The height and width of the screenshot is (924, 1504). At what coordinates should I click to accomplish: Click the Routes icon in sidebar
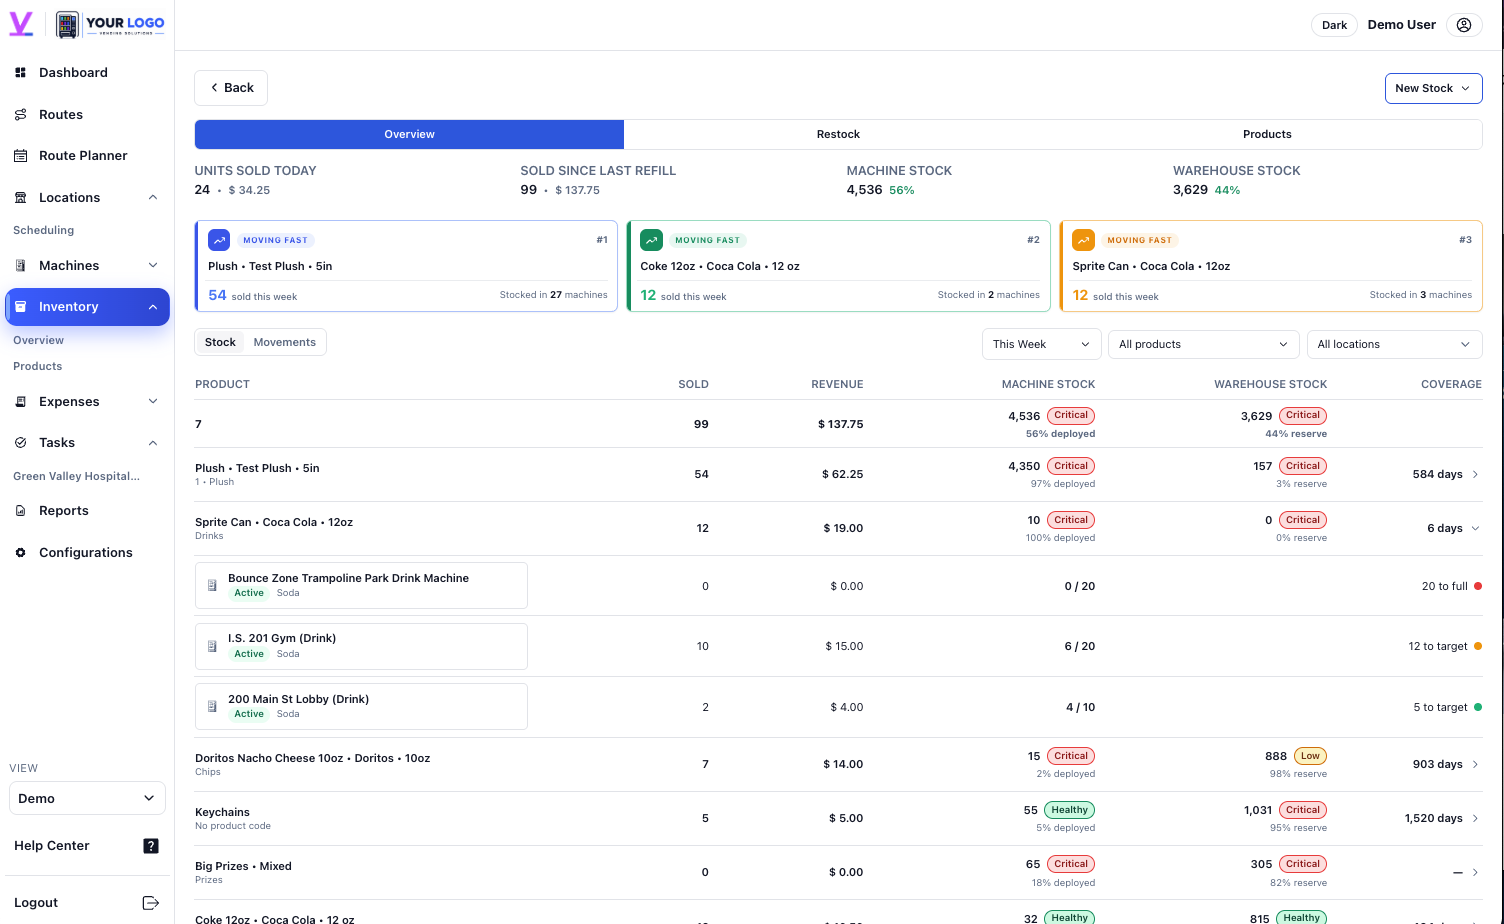(20, 115)
